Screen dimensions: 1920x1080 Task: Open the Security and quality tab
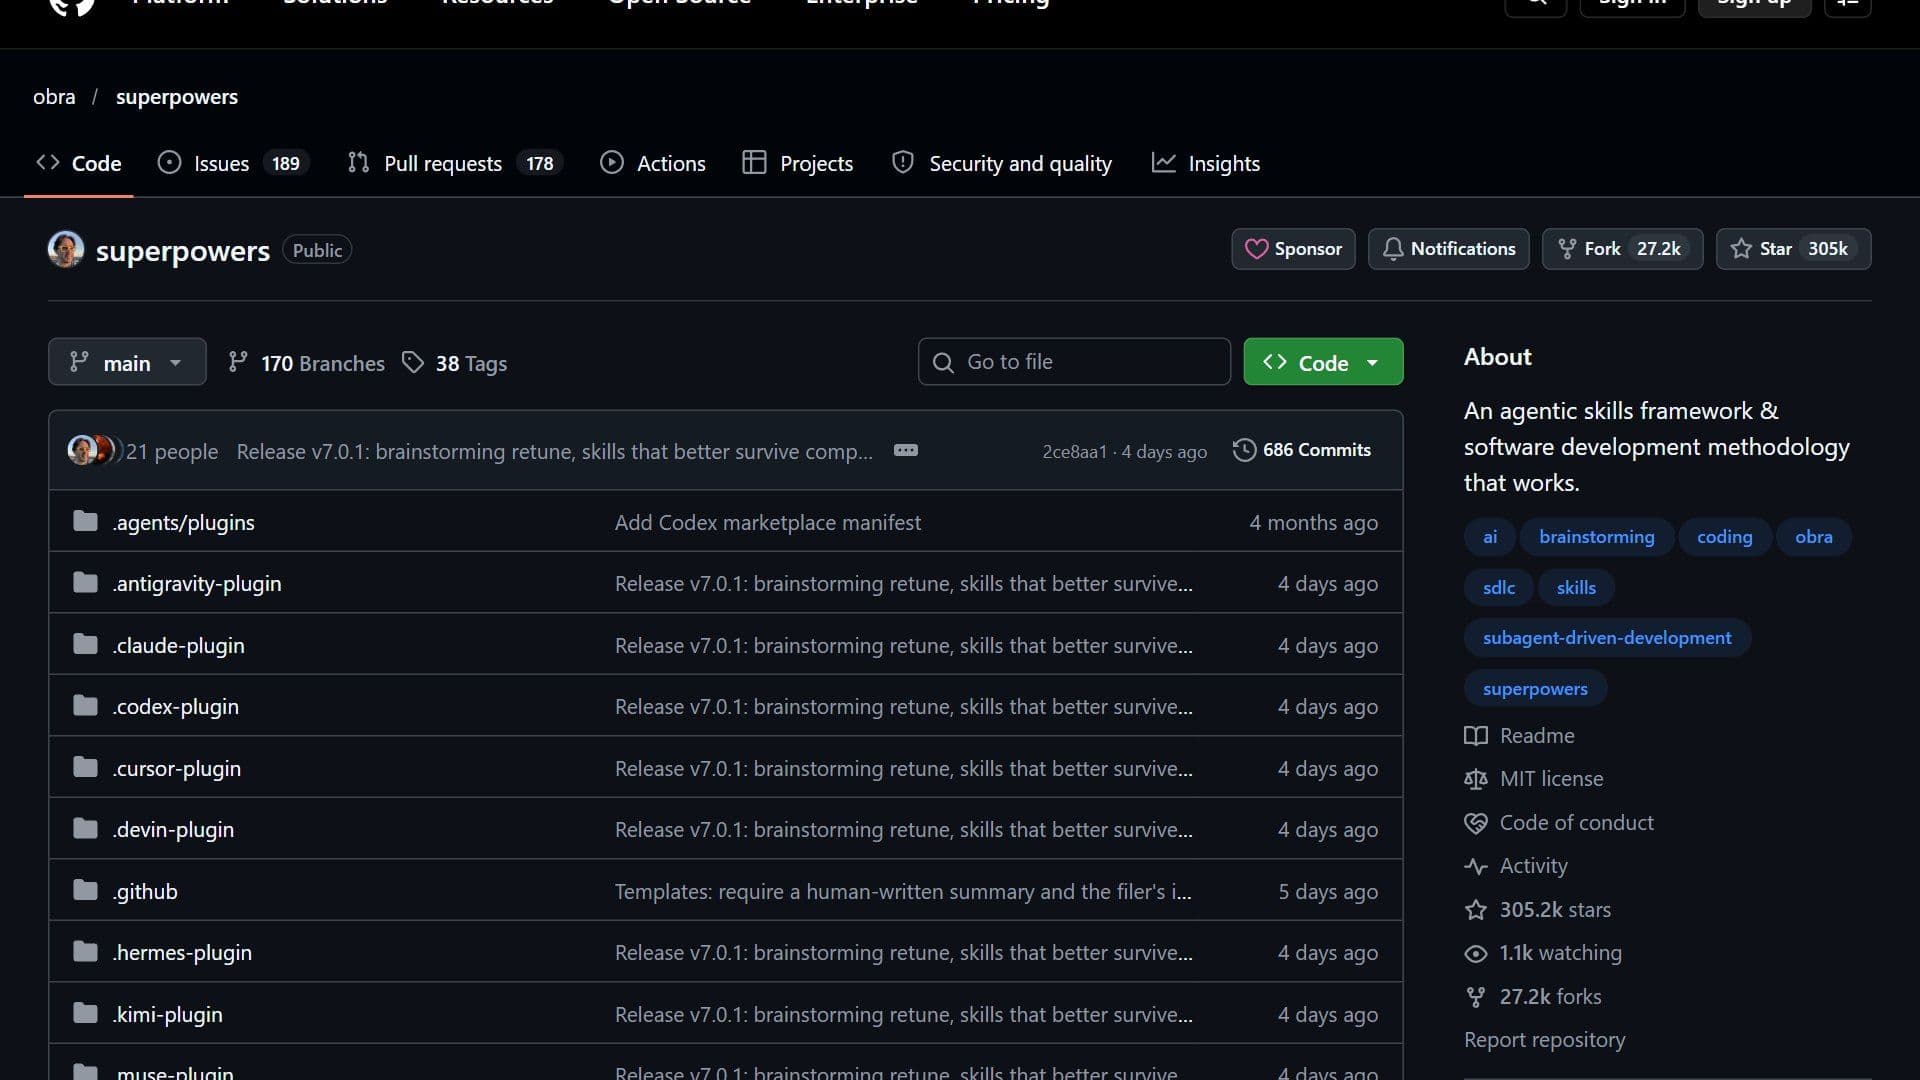(1002, 163)
